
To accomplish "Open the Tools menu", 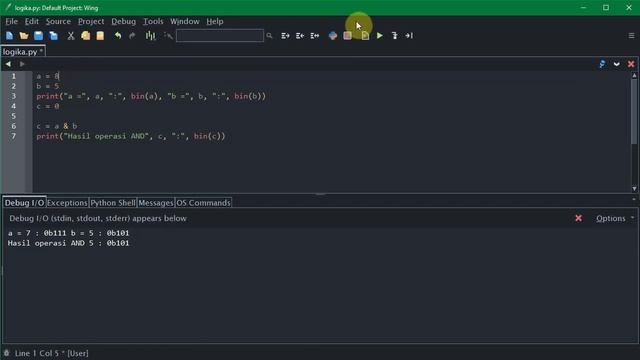I will pyautogui.click(x=153, y=21).
